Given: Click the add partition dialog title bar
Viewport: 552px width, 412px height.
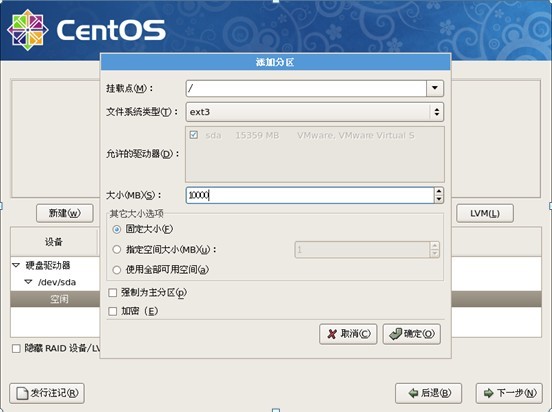Looking at the screenshot, I should tap(275, 62).
